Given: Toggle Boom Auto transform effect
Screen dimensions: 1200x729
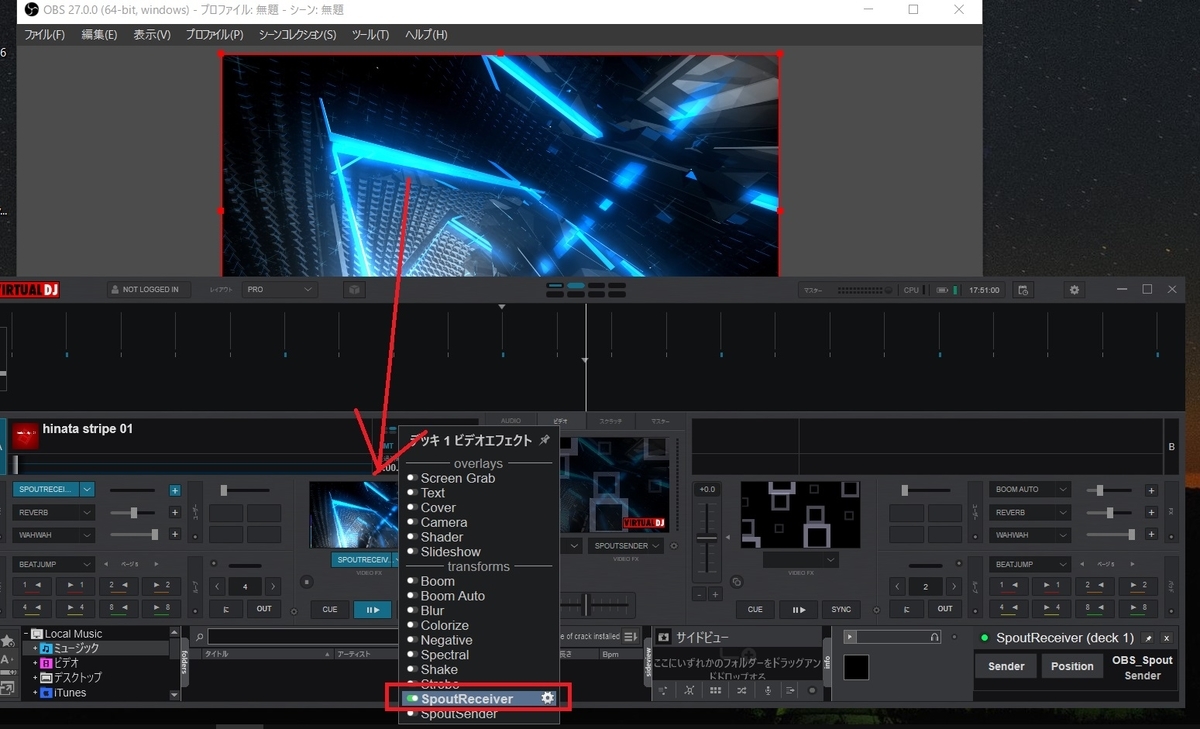Looking at the screenshot, I should (411, 596).
